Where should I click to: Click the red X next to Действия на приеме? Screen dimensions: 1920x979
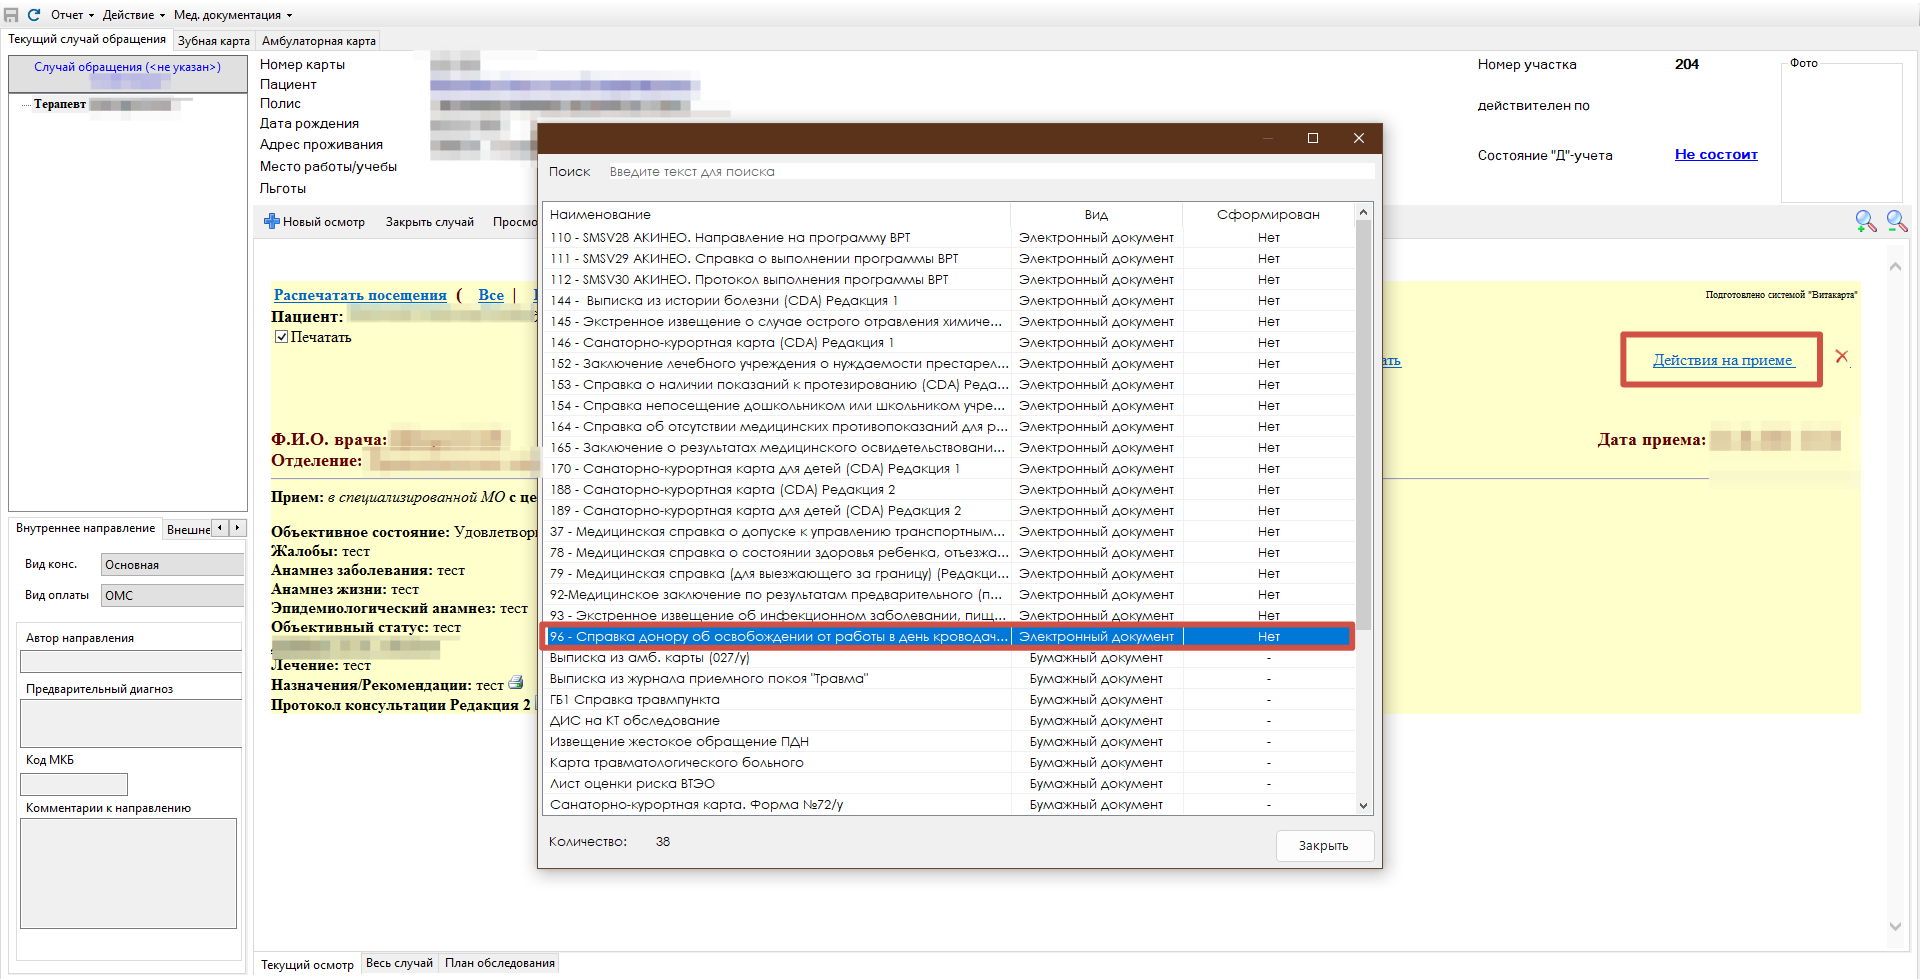[1842, 356]
